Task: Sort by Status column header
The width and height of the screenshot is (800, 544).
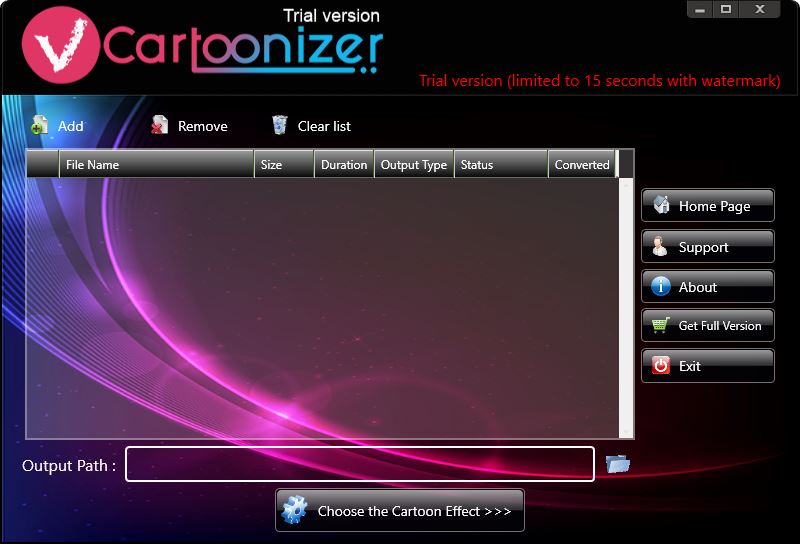Action: [501, 164]
